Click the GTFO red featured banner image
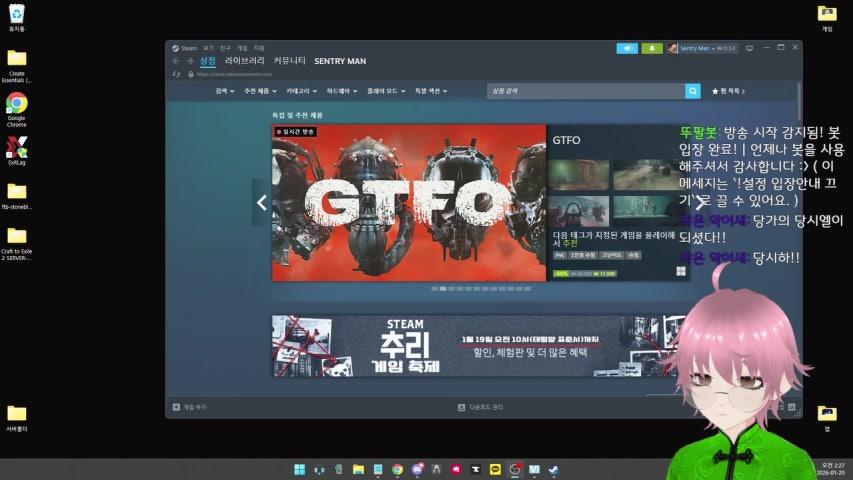853x480 pixels. click(x=409, y=202)
